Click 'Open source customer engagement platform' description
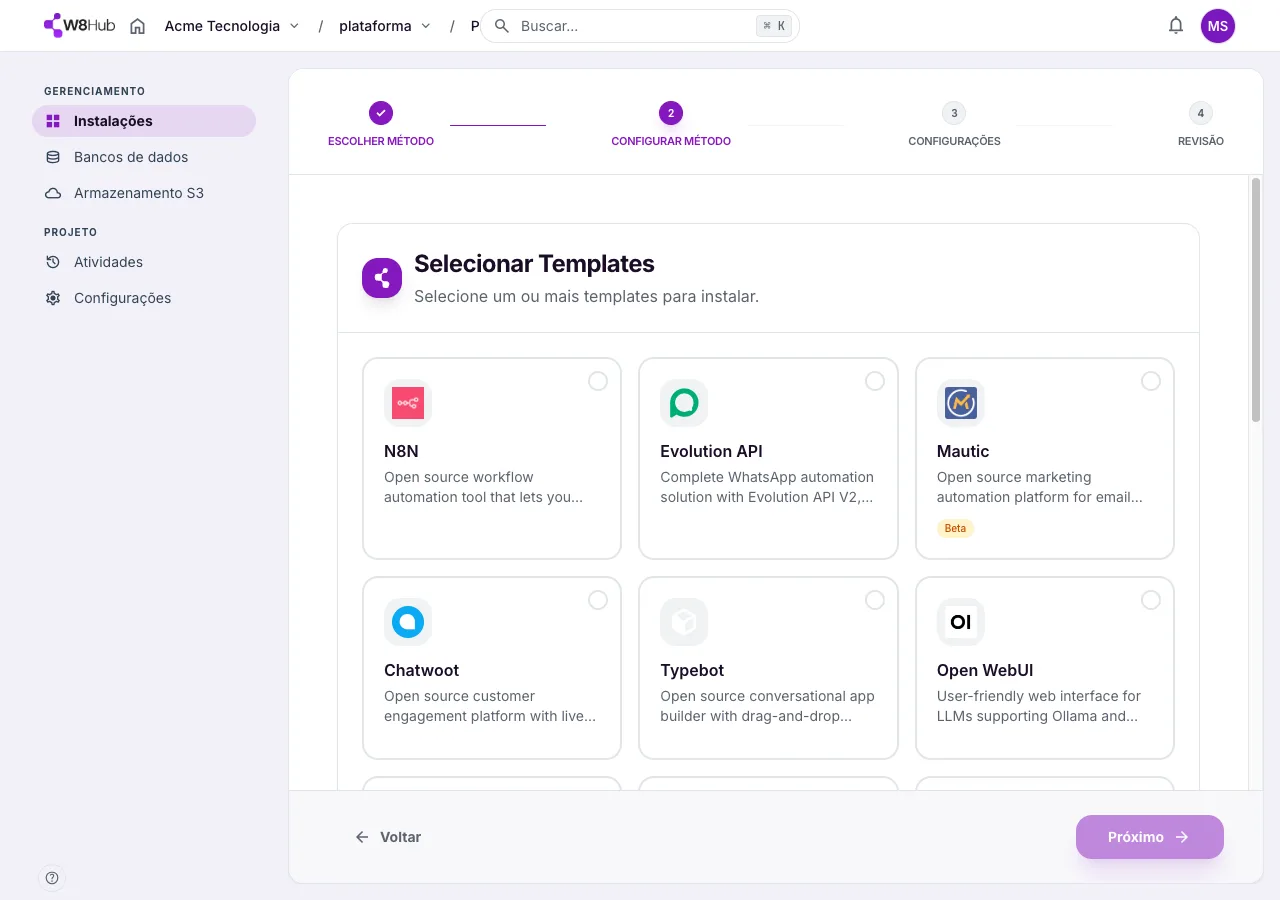This screenshot has width=1280, height=900. click(490, 706)
